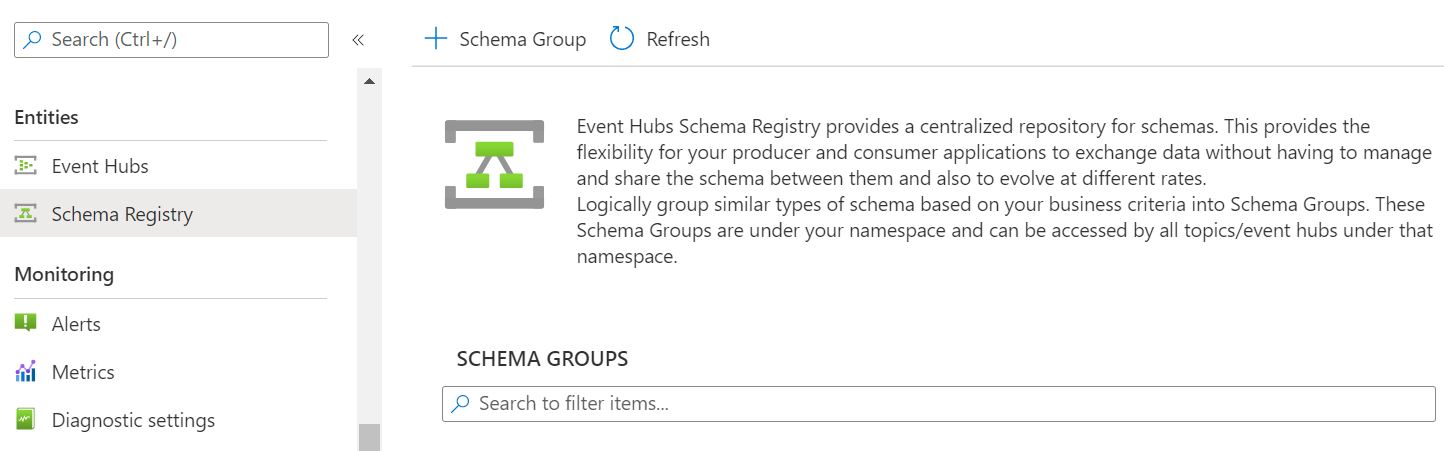Click the Metrics chart icon
This screenshot has height=451, width=1444.
click(26, 372)
